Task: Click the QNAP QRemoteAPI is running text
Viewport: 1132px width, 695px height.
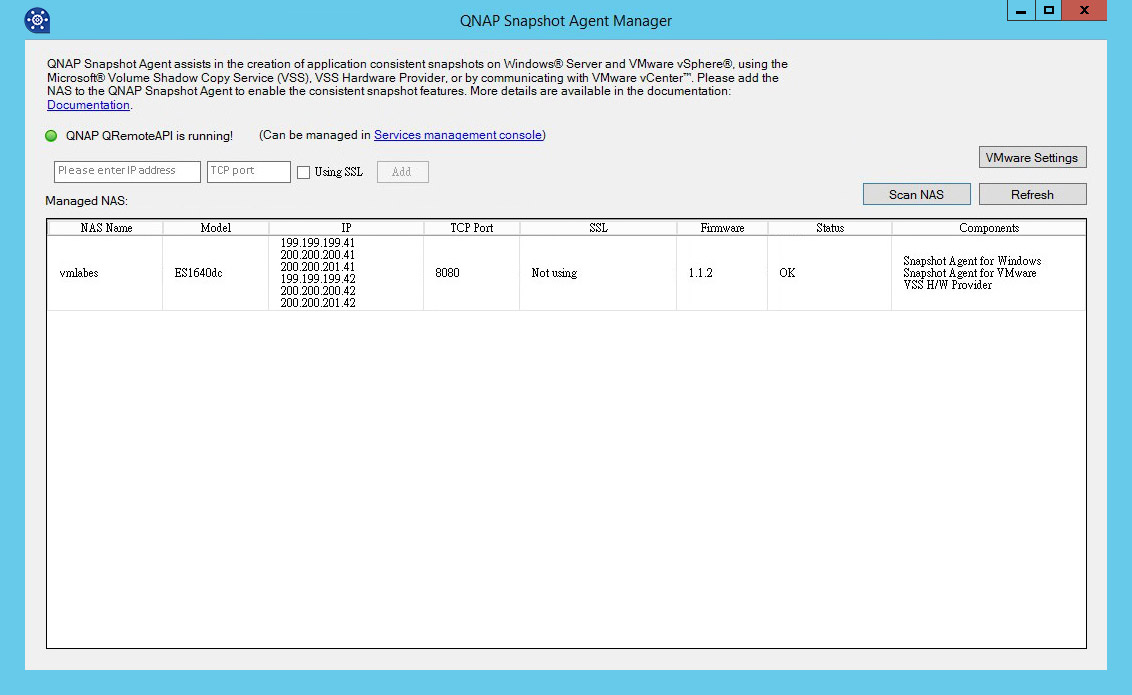Action: pyautogui.click(x=149, y=136)
